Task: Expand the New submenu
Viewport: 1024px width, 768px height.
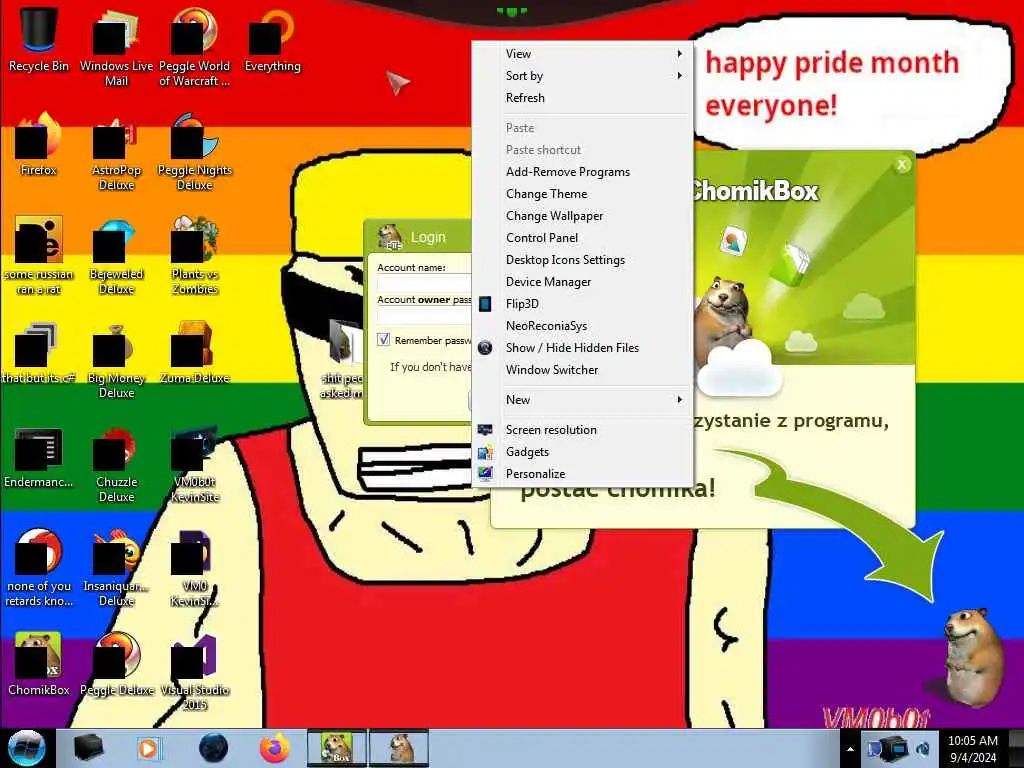Action: (x=582, y=400)
